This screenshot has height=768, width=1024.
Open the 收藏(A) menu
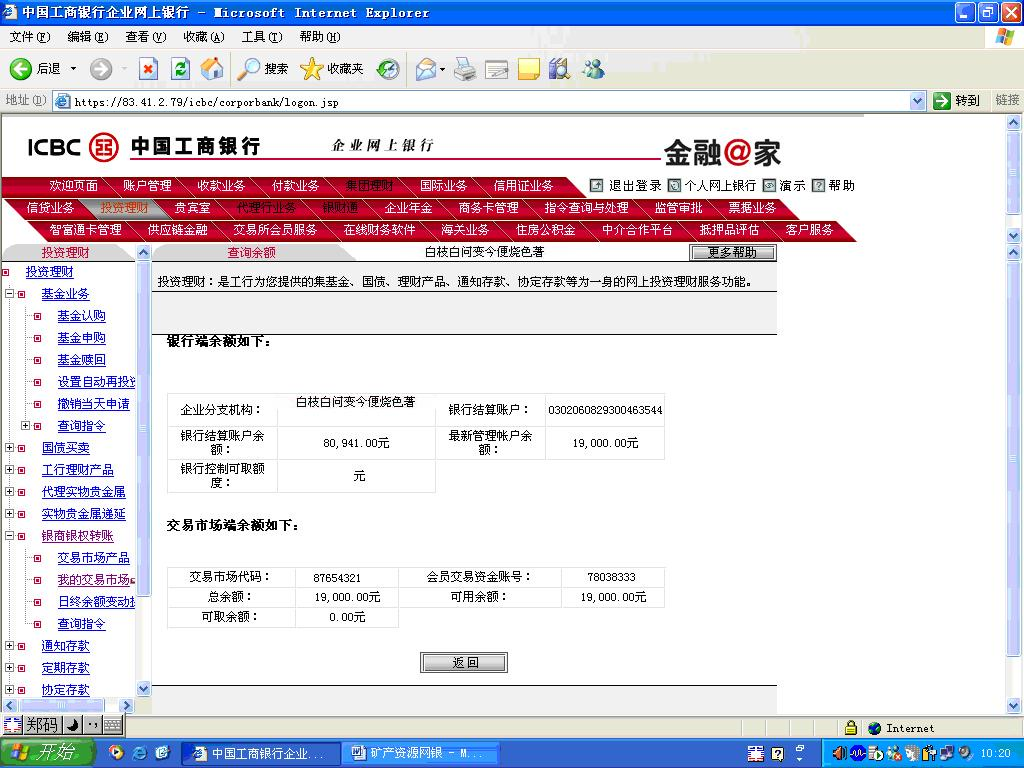pyautogui.click(x=204, y=37)
